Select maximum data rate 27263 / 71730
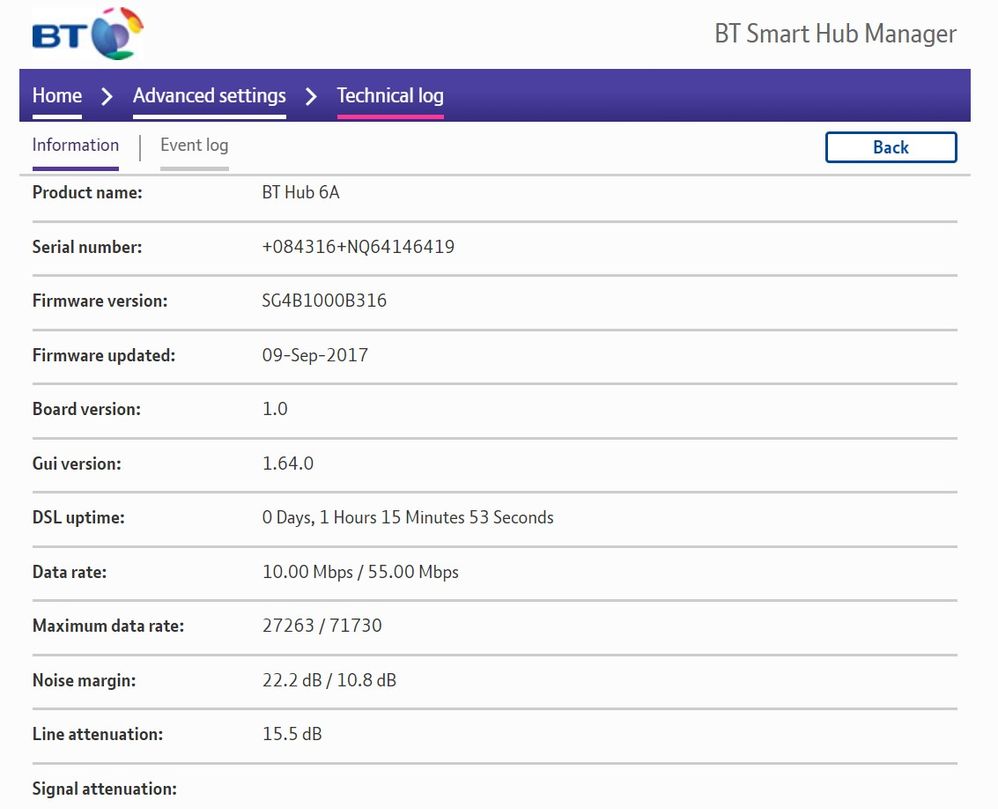998x809 pixels. [x=322, y=626]
